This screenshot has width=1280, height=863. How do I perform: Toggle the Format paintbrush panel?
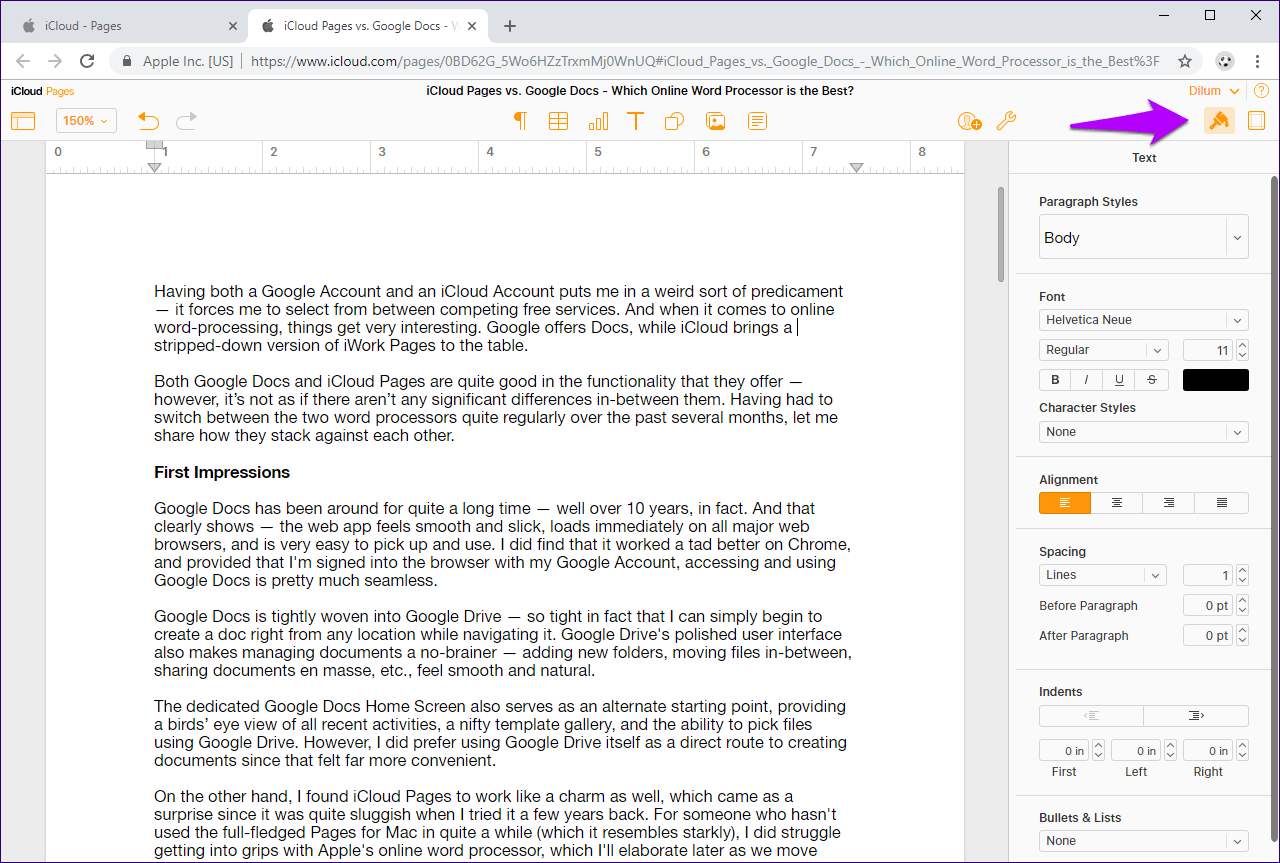coord(1219,121)
